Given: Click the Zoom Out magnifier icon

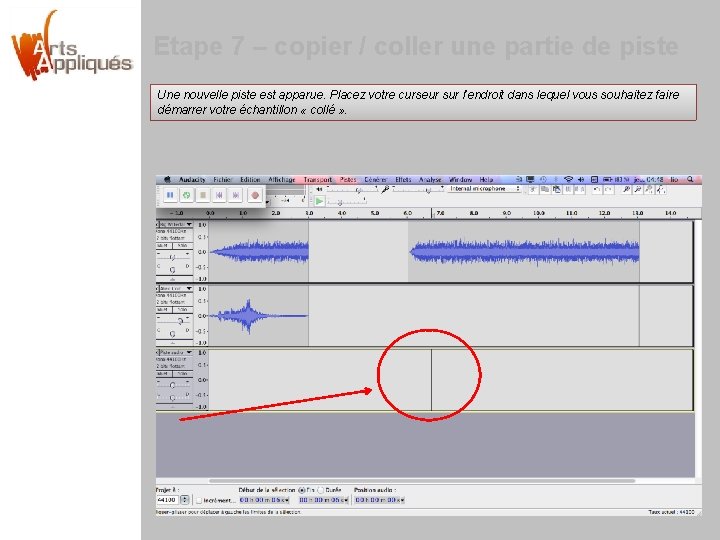Looking at the screenshot, I should [638, 189].
